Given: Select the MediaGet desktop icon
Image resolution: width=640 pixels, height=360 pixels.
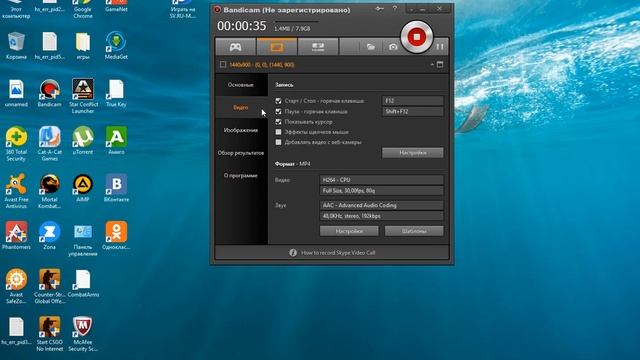Looking at the screenshot, I should tap(116, 46).
